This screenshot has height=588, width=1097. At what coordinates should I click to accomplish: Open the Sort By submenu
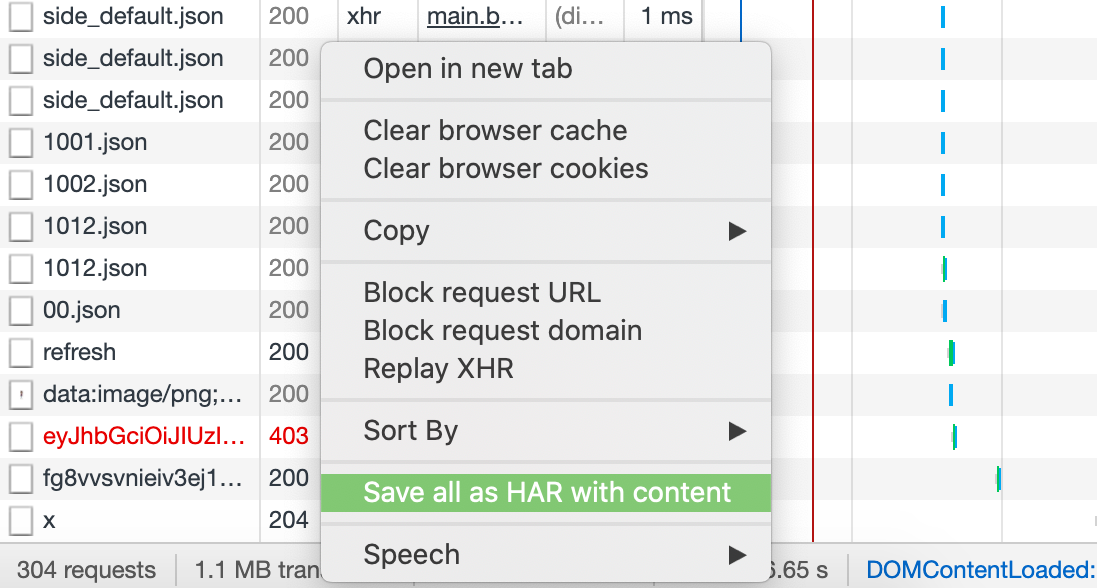point(546,431)
